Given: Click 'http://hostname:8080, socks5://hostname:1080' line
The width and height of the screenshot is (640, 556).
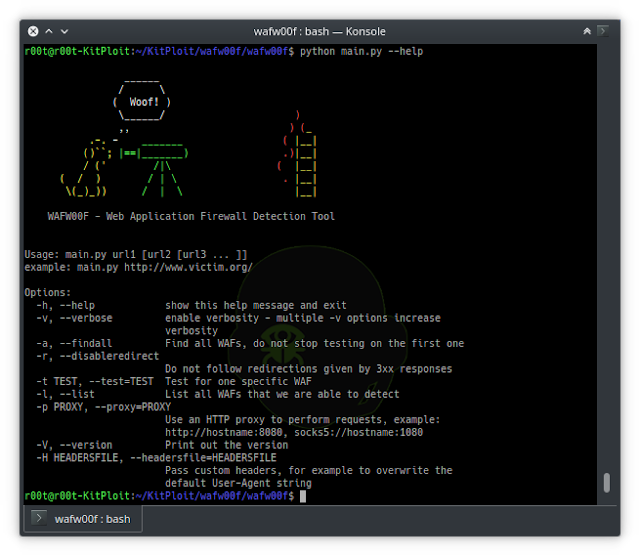Looking at the screenshot, I should (294, 432).
